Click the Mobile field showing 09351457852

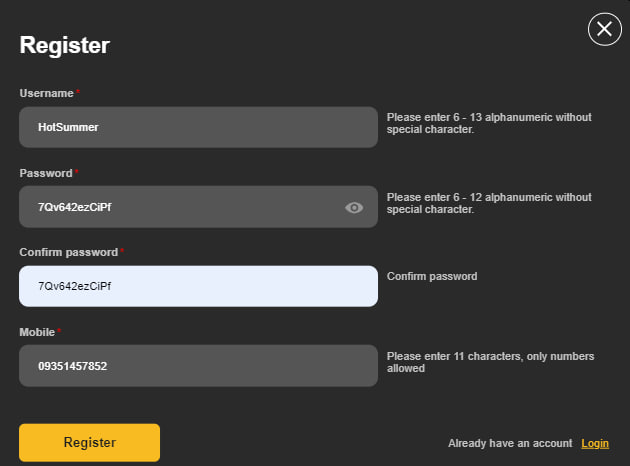coord(198,366)
